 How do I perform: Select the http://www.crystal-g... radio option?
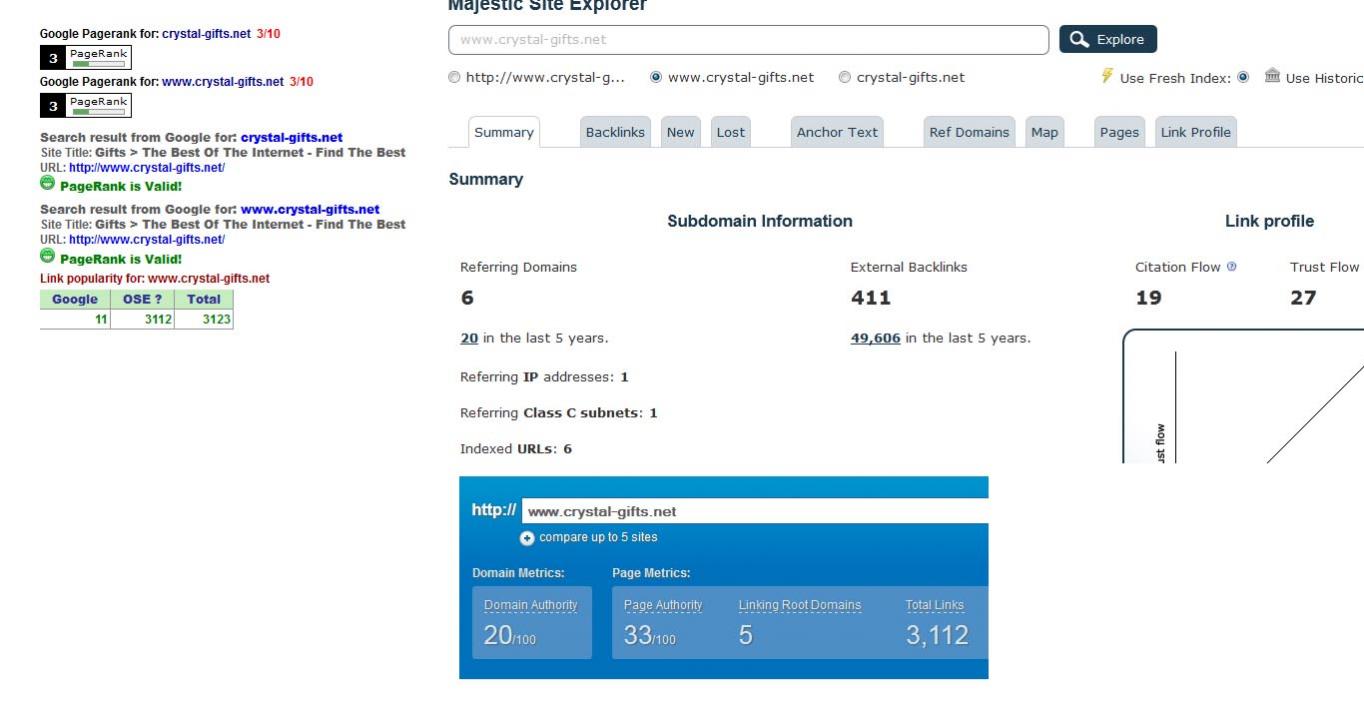(x=455, y=77)
